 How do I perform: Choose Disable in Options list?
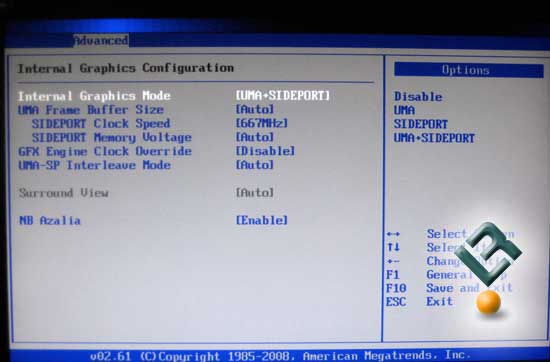point(418,96)
